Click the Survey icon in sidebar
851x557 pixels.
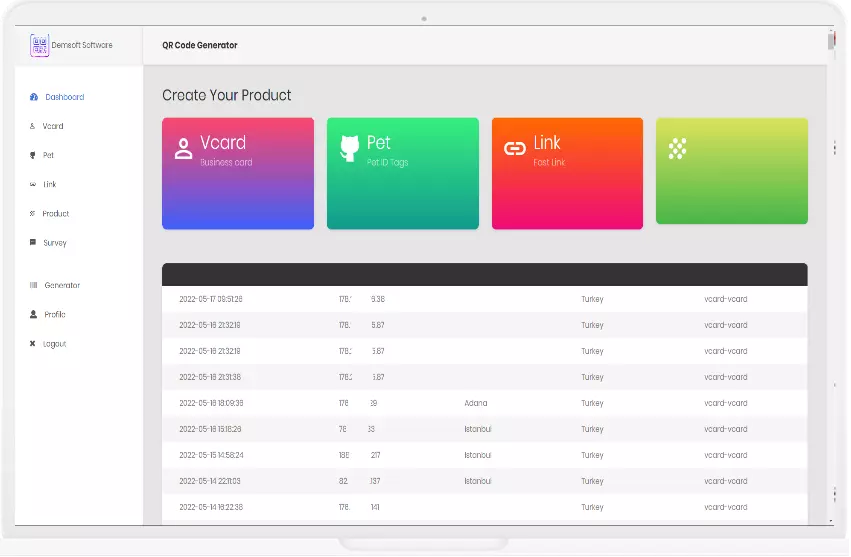(x=33, y=242)
